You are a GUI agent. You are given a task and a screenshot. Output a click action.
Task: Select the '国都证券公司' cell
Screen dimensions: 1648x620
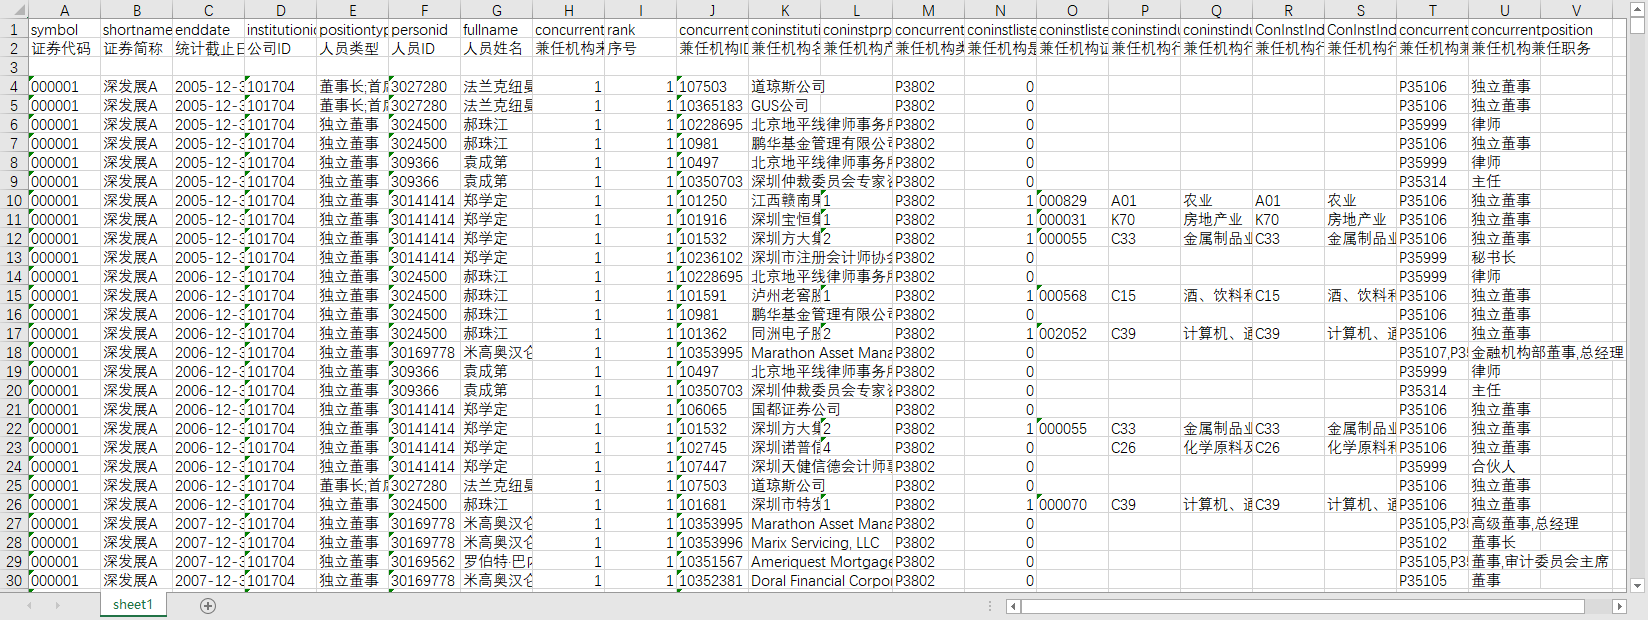point(785,409)
